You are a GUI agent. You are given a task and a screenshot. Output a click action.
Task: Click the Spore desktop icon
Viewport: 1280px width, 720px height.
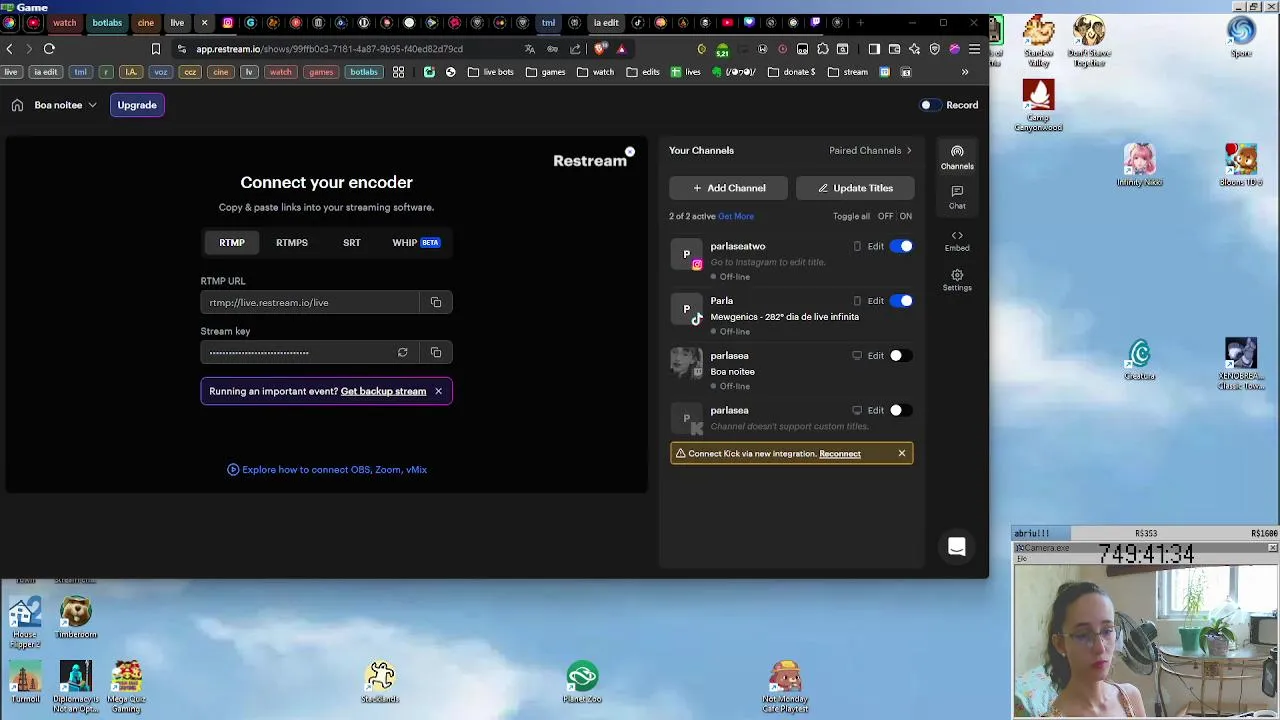(1241, 36)
